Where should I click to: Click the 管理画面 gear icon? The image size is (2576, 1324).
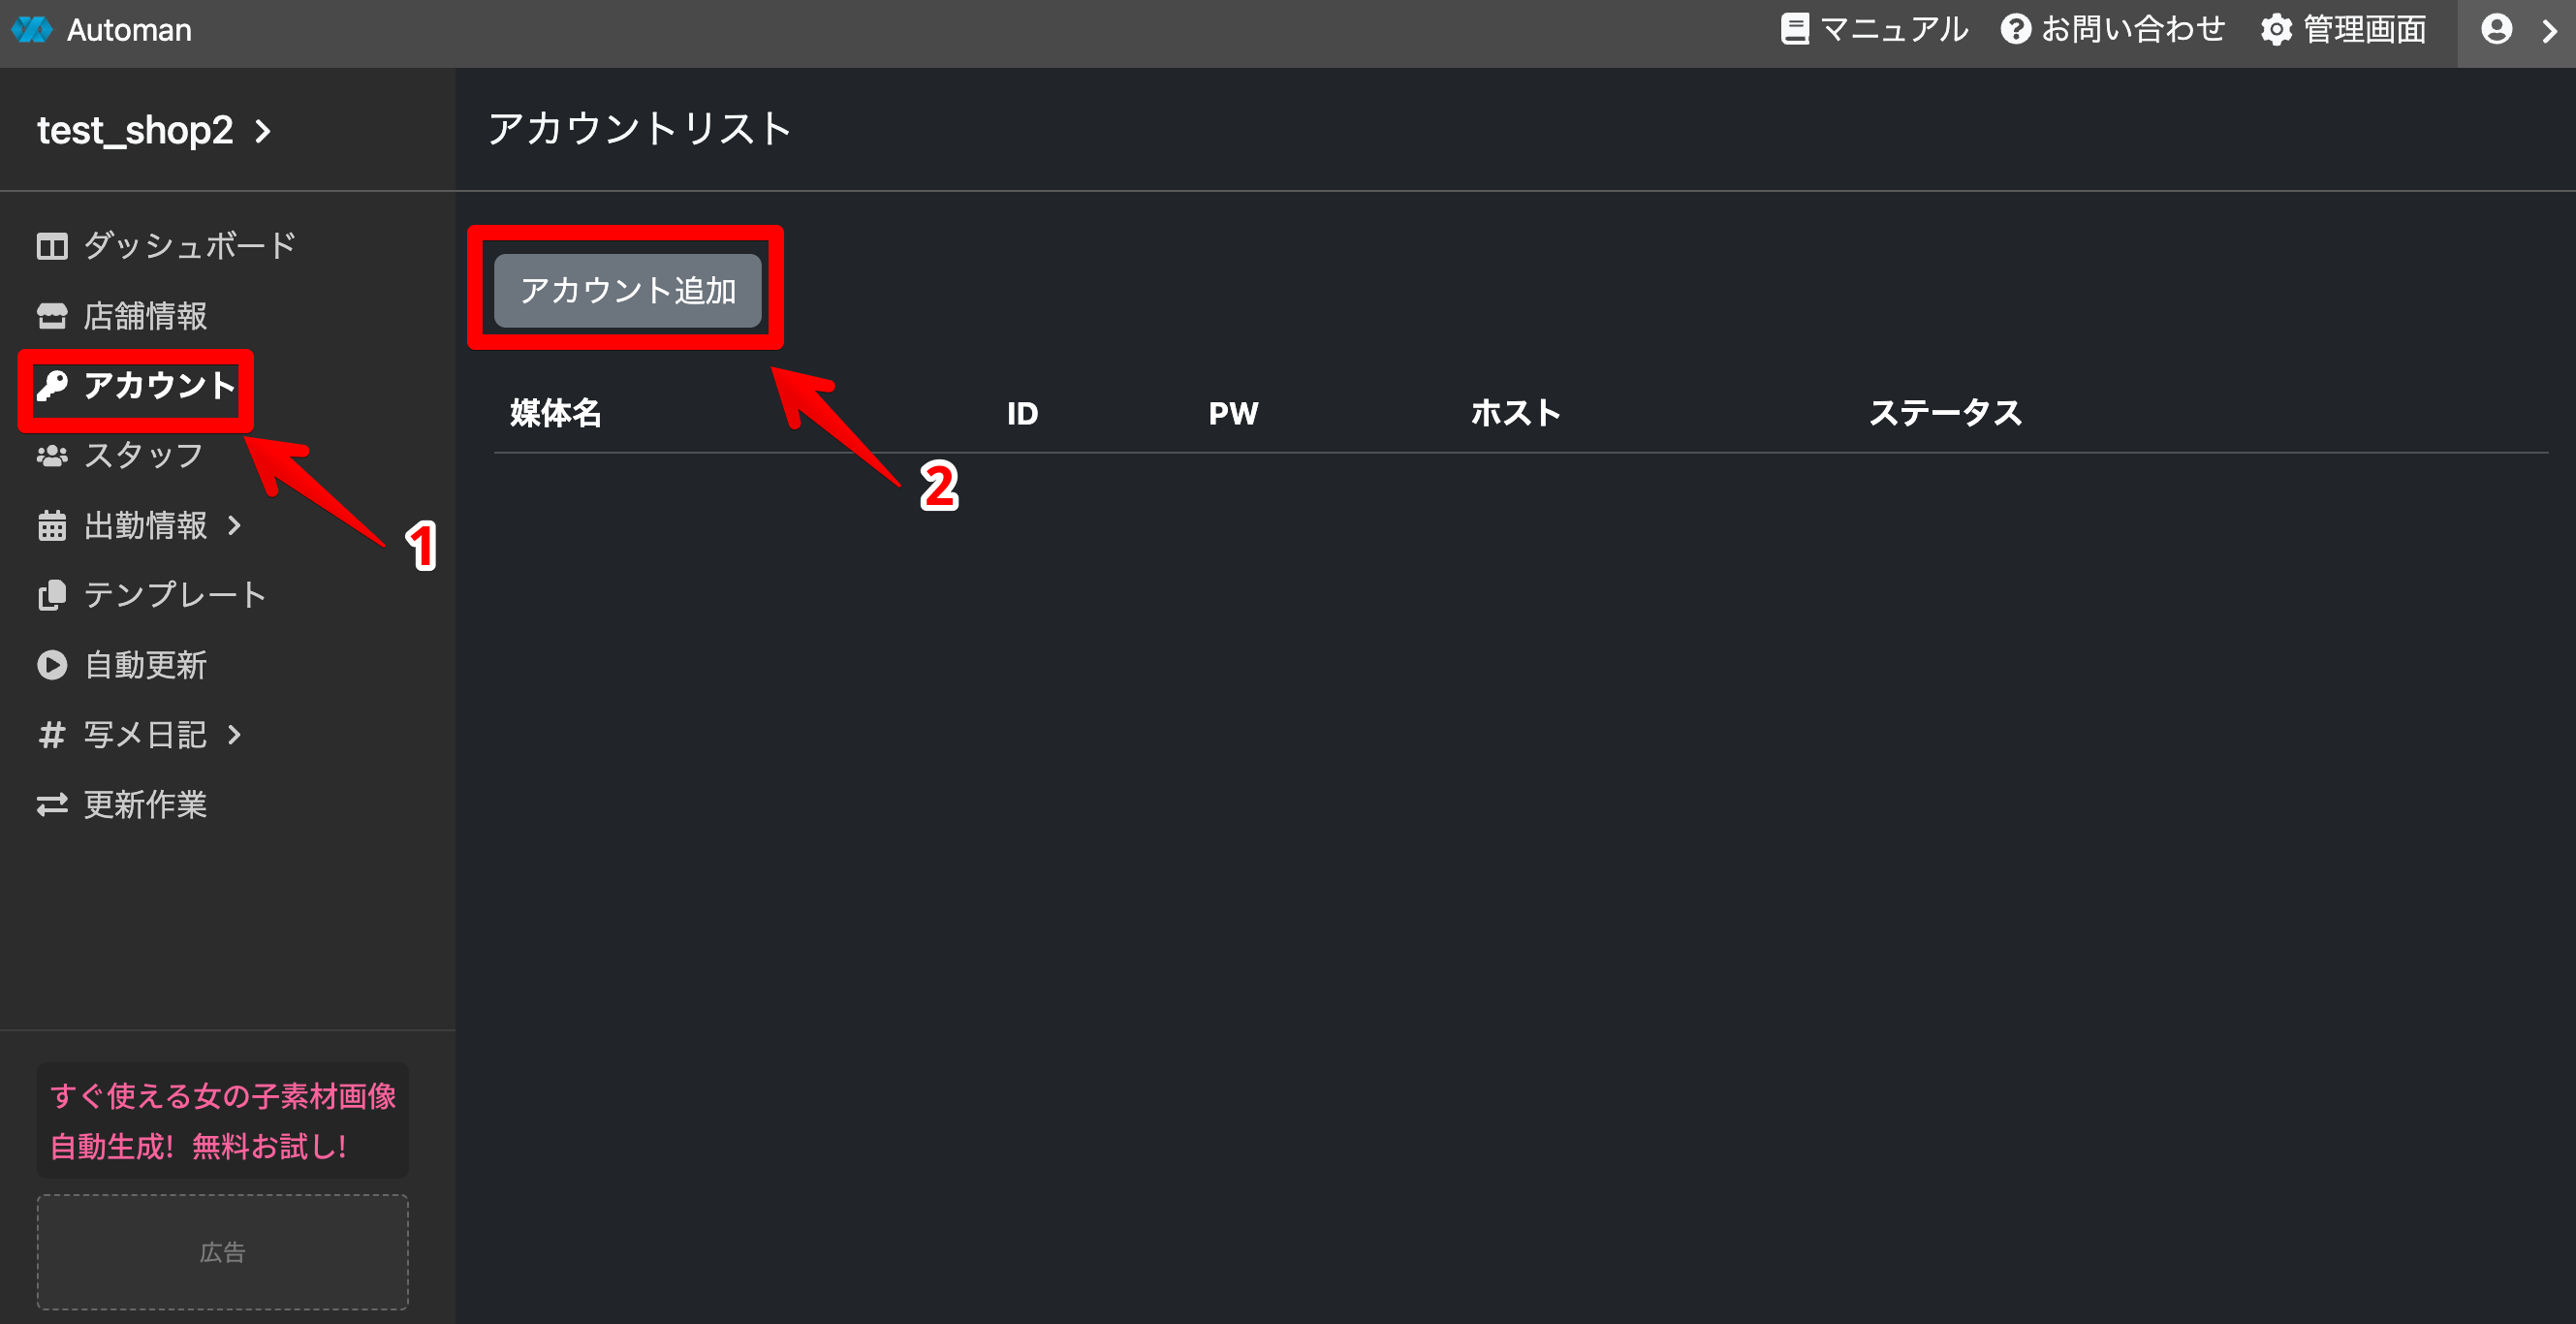pyautogui.click(x=2276, y=29)
